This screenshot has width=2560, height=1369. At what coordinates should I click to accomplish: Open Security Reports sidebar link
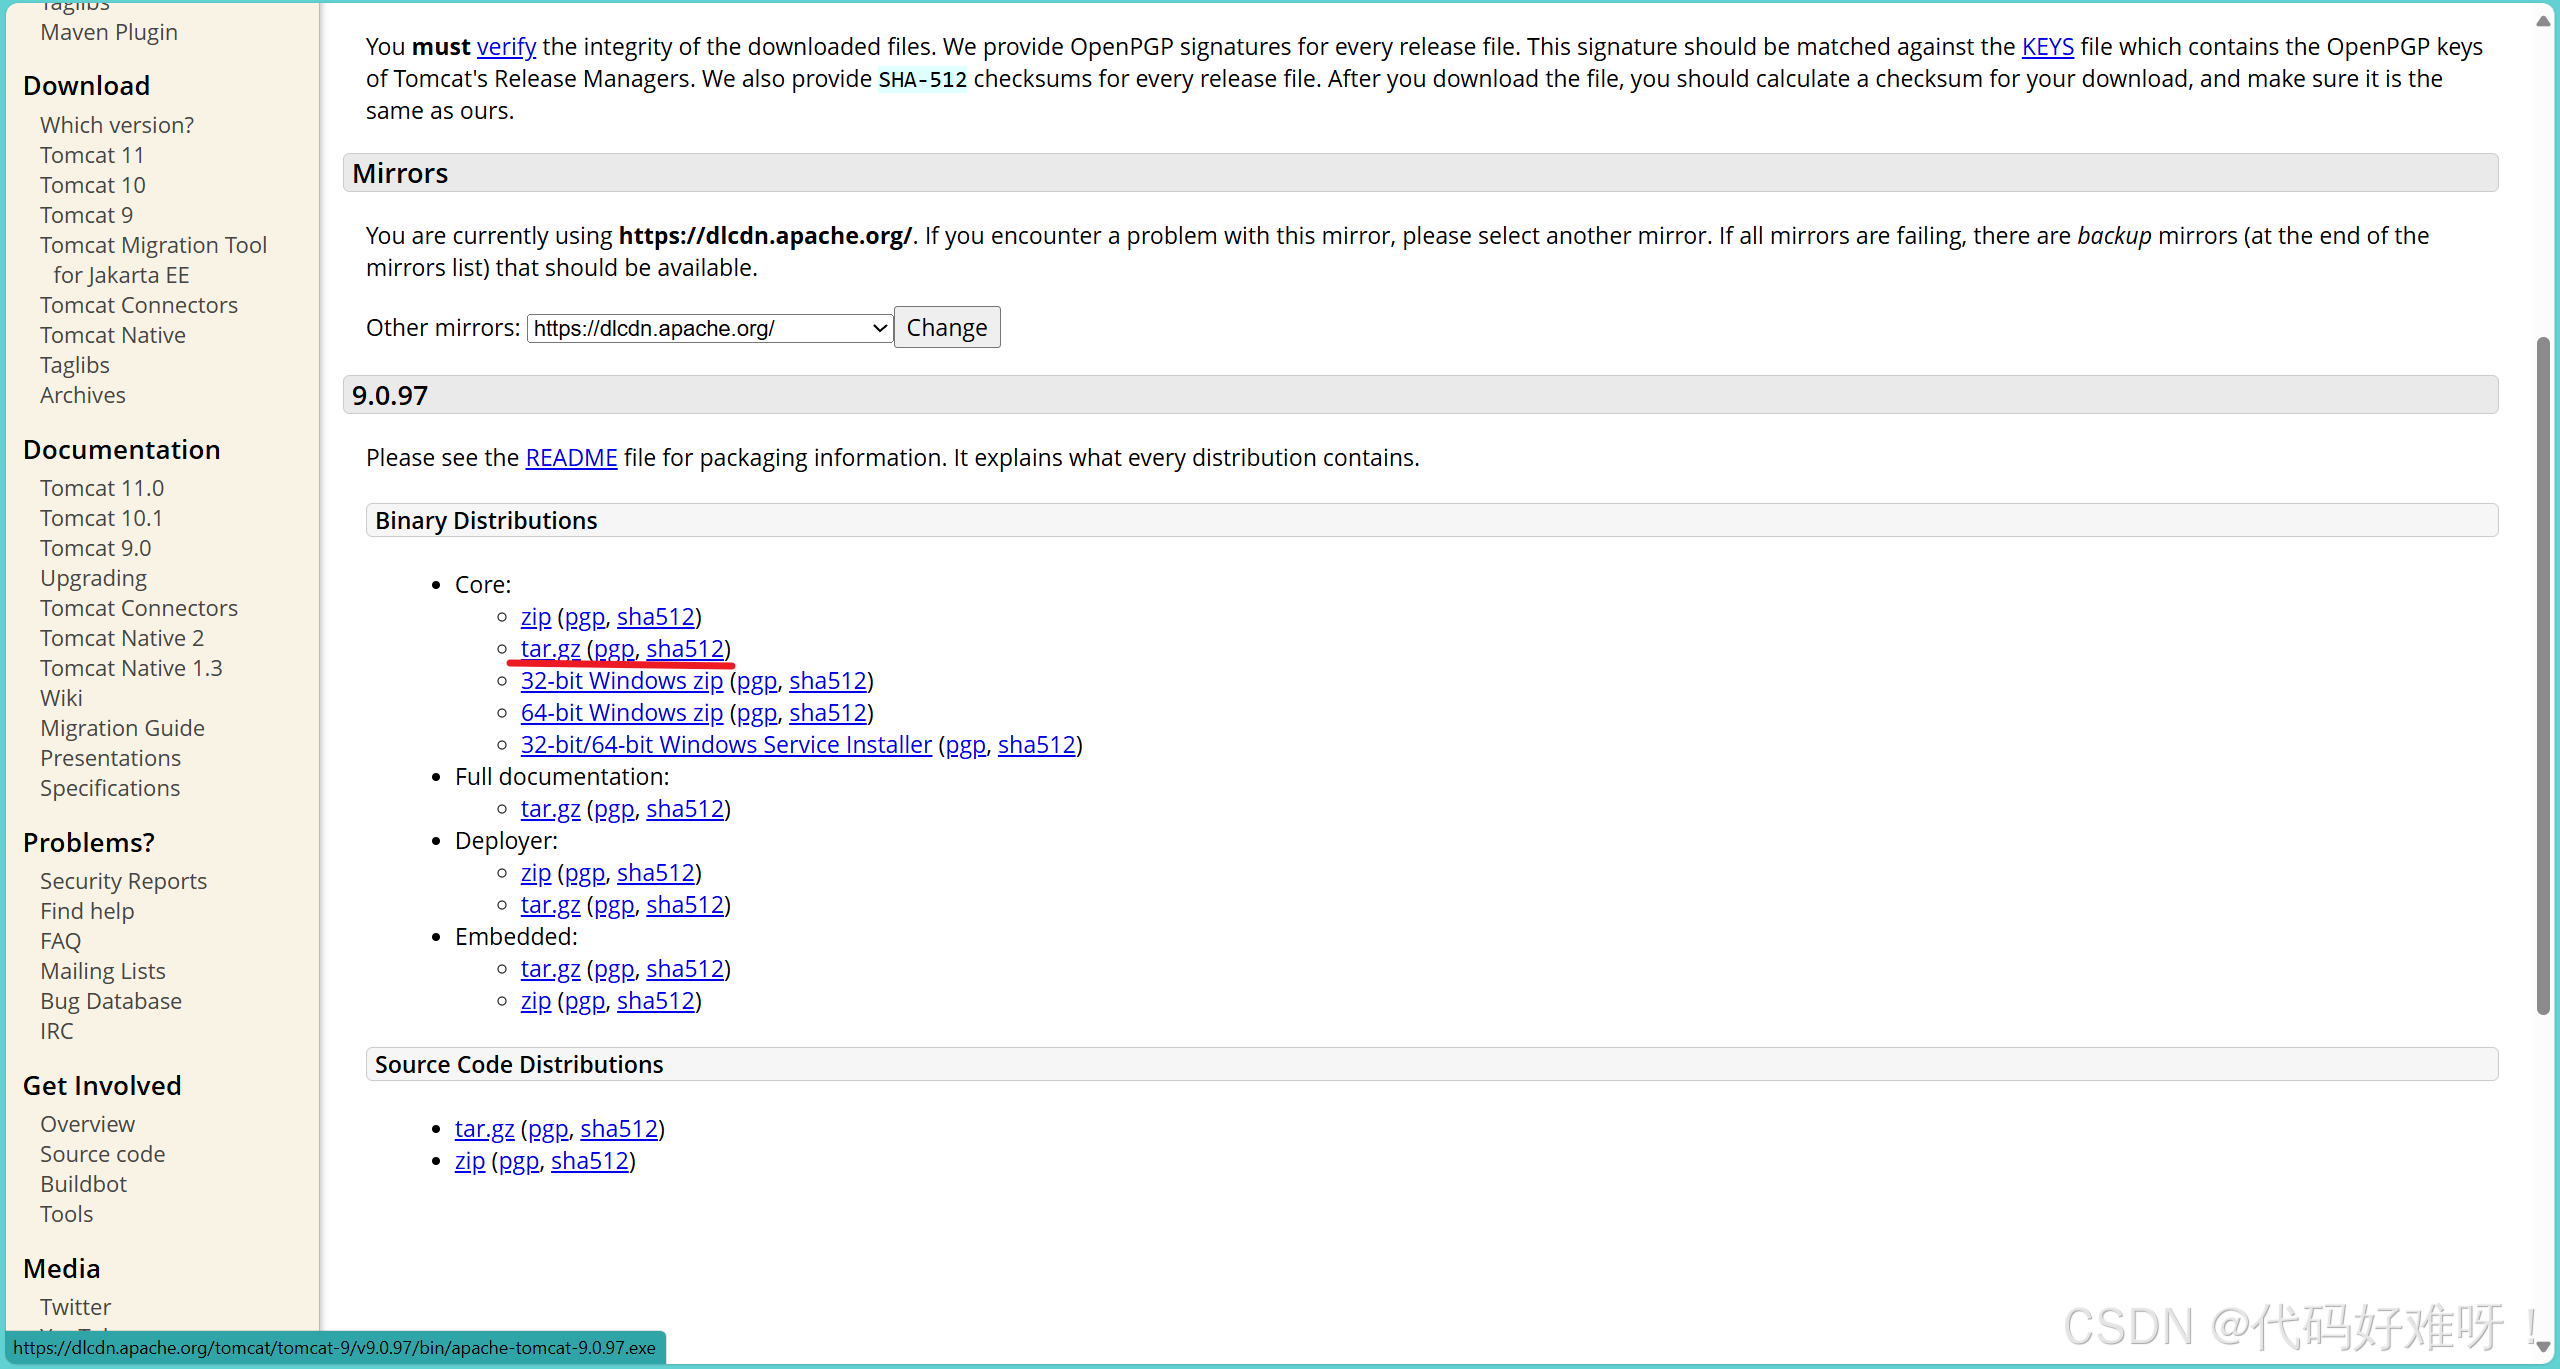click(123, 881)
